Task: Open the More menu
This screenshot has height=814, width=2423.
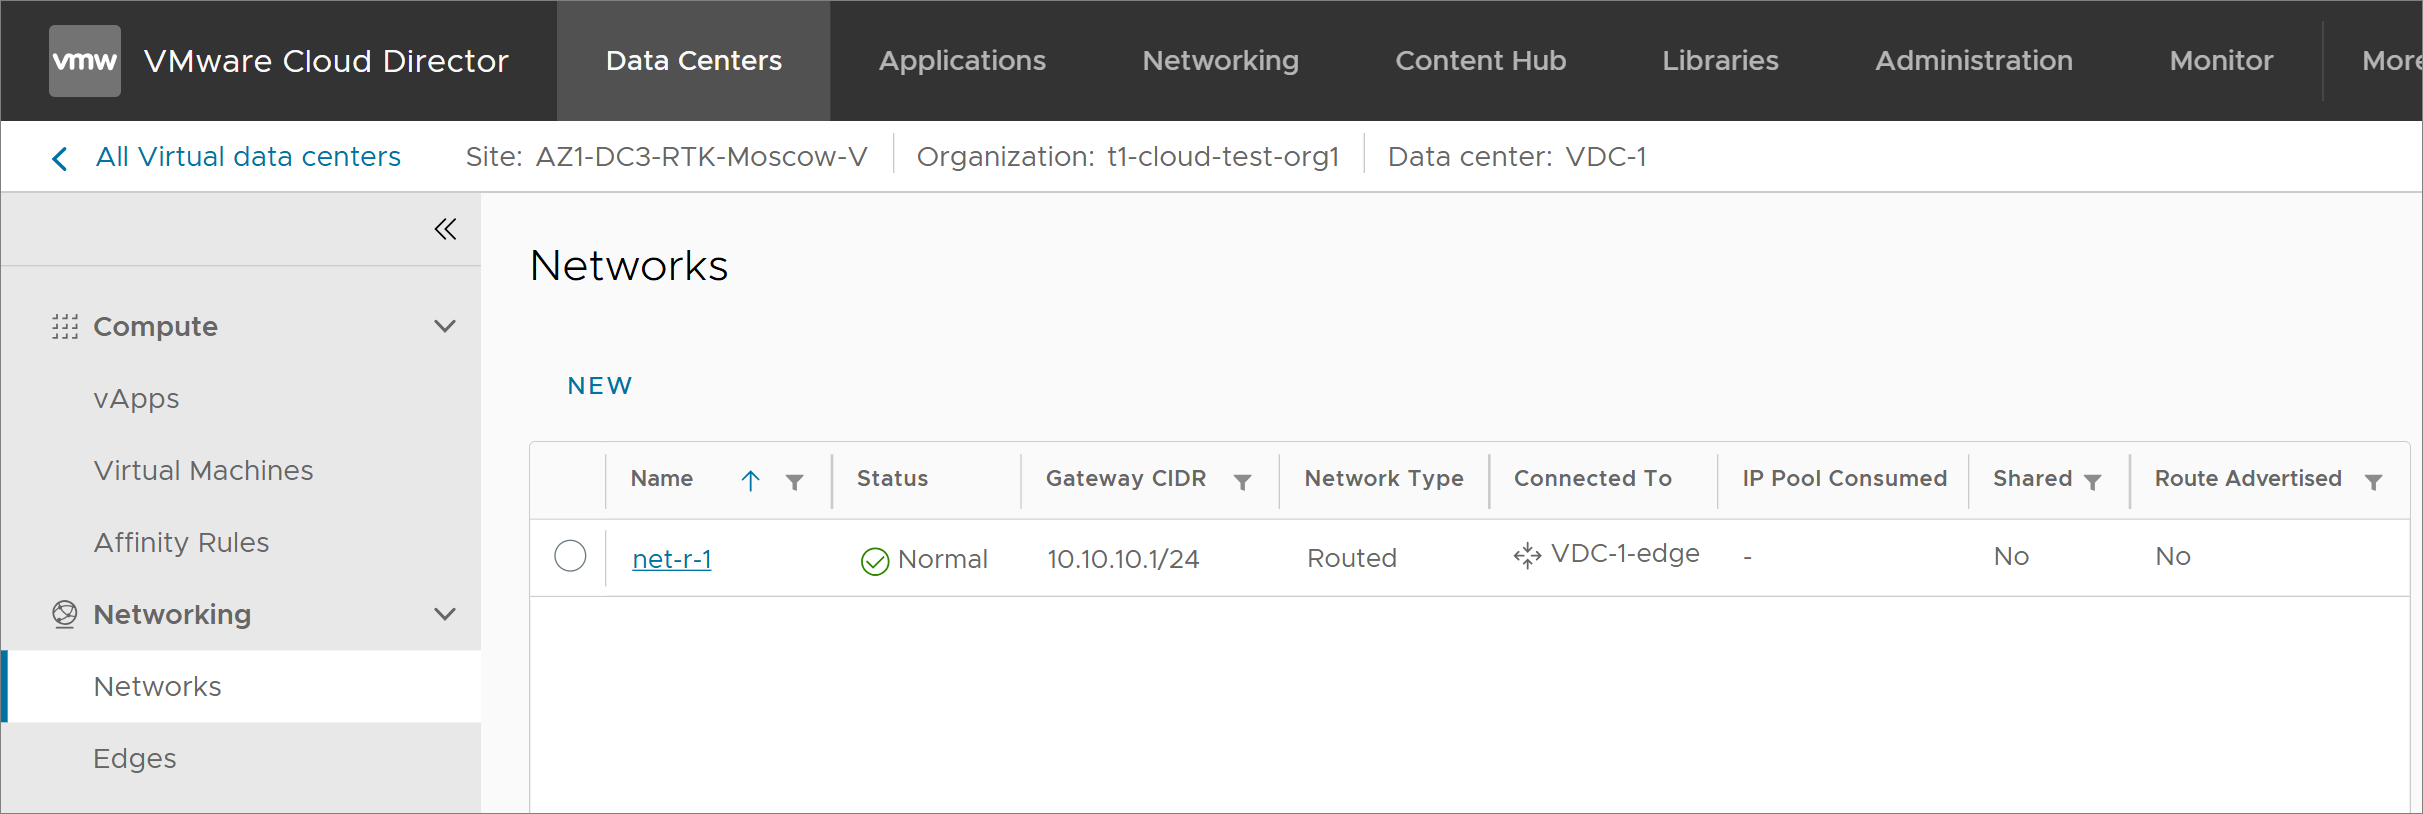Action: [2391, 61]
